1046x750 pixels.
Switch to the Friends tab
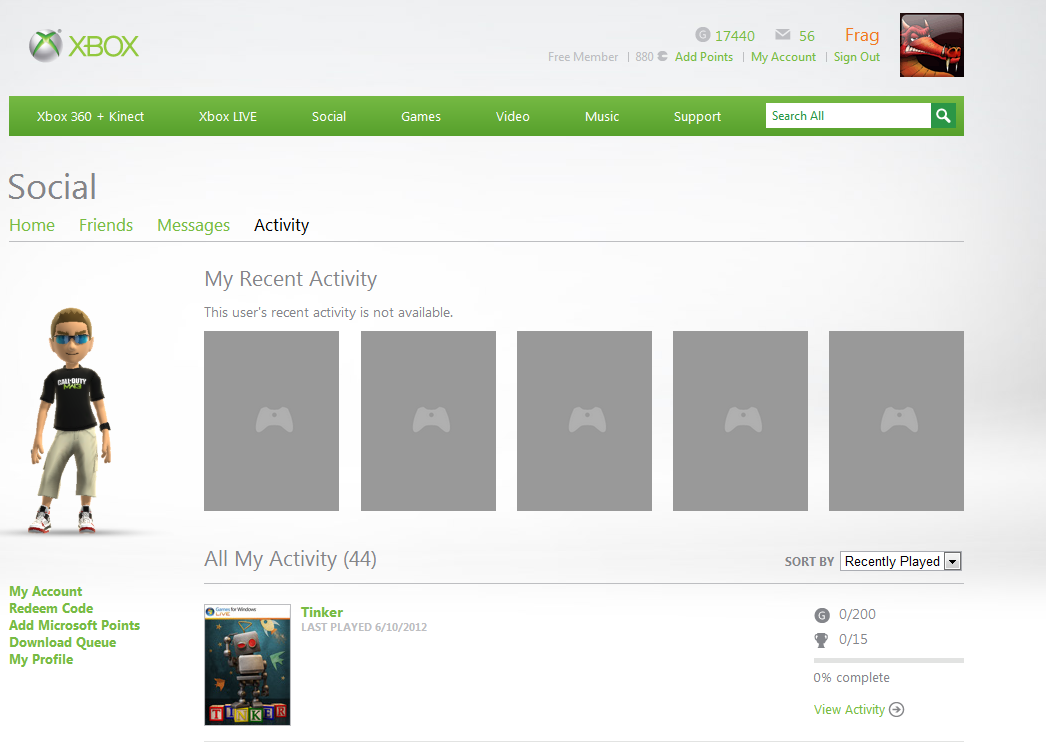point(105,226)
